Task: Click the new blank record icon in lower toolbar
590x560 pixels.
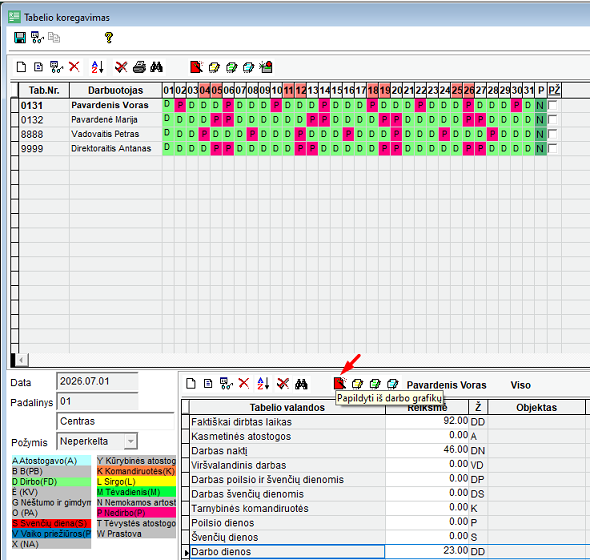Action: [x=191, y=383]
